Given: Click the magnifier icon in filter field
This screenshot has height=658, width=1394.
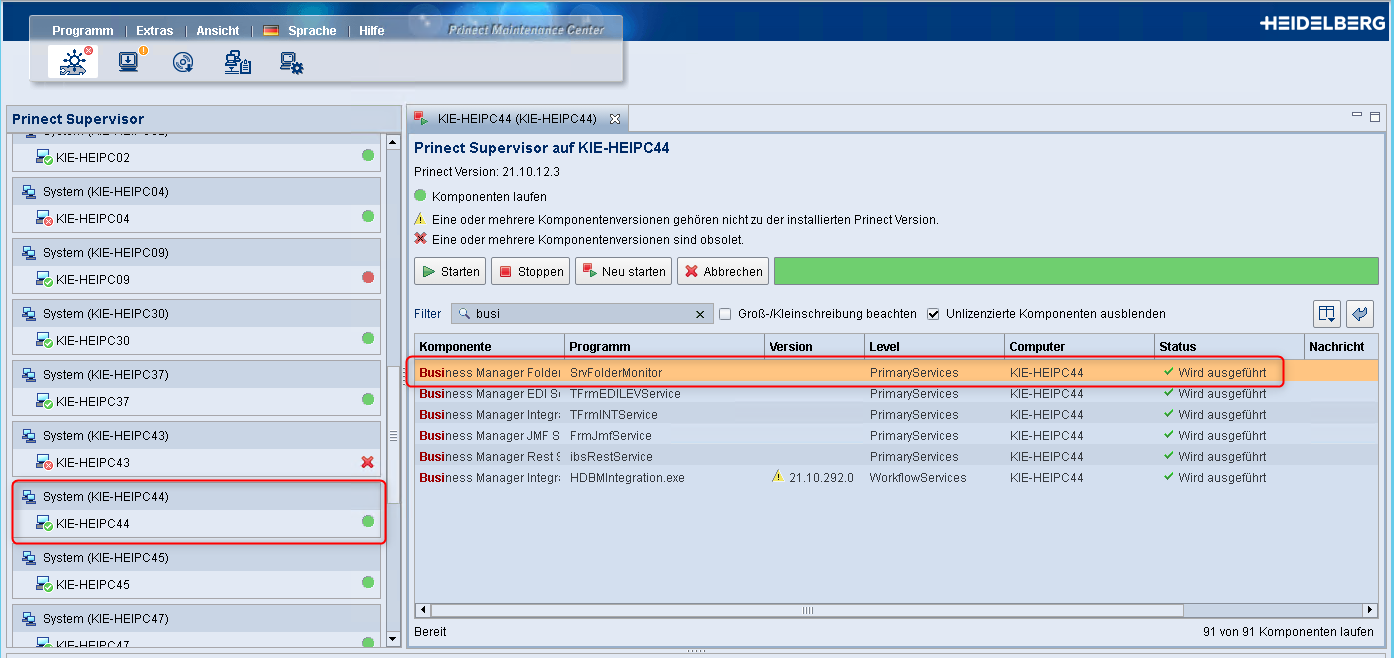Looking at the screenshot, I should pos(463,314).
